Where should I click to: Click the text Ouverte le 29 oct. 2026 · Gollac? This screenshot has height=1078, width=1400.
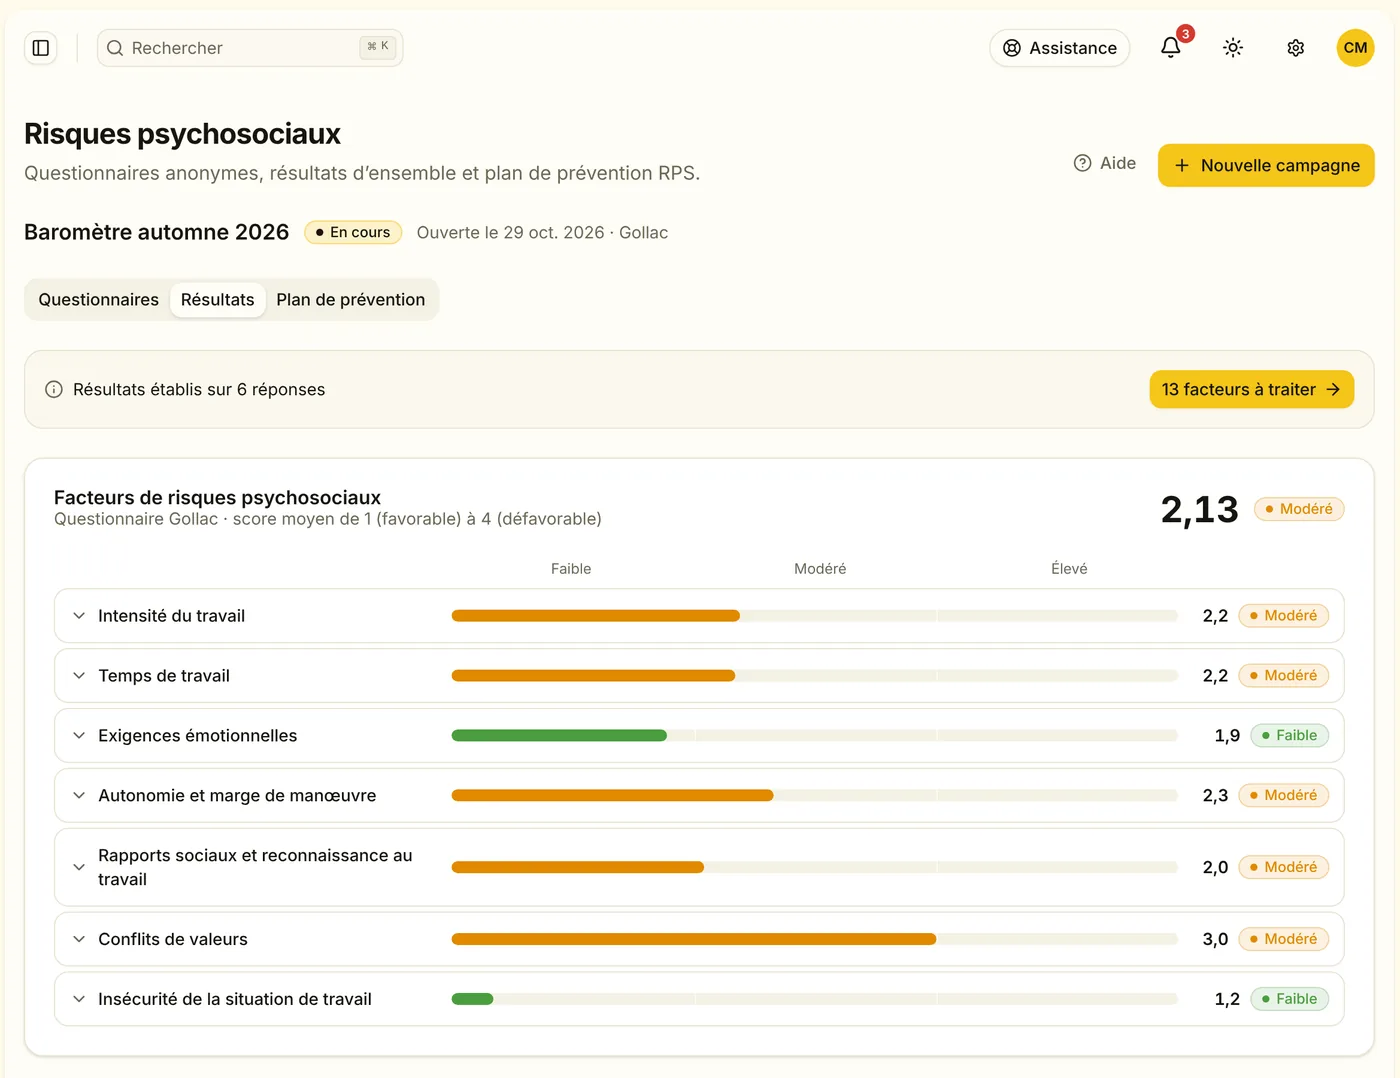[x=542, y=233]
